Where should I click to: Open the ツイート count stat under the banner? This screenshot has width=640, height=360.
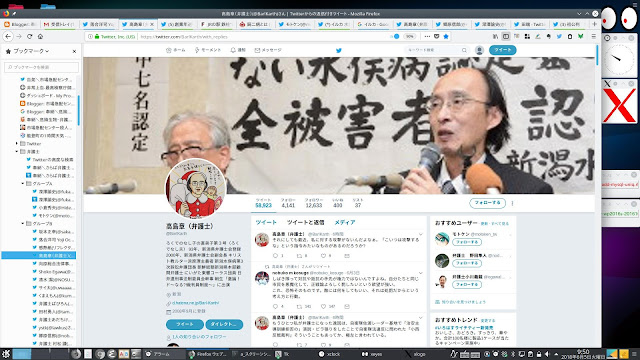coord(263,203)
